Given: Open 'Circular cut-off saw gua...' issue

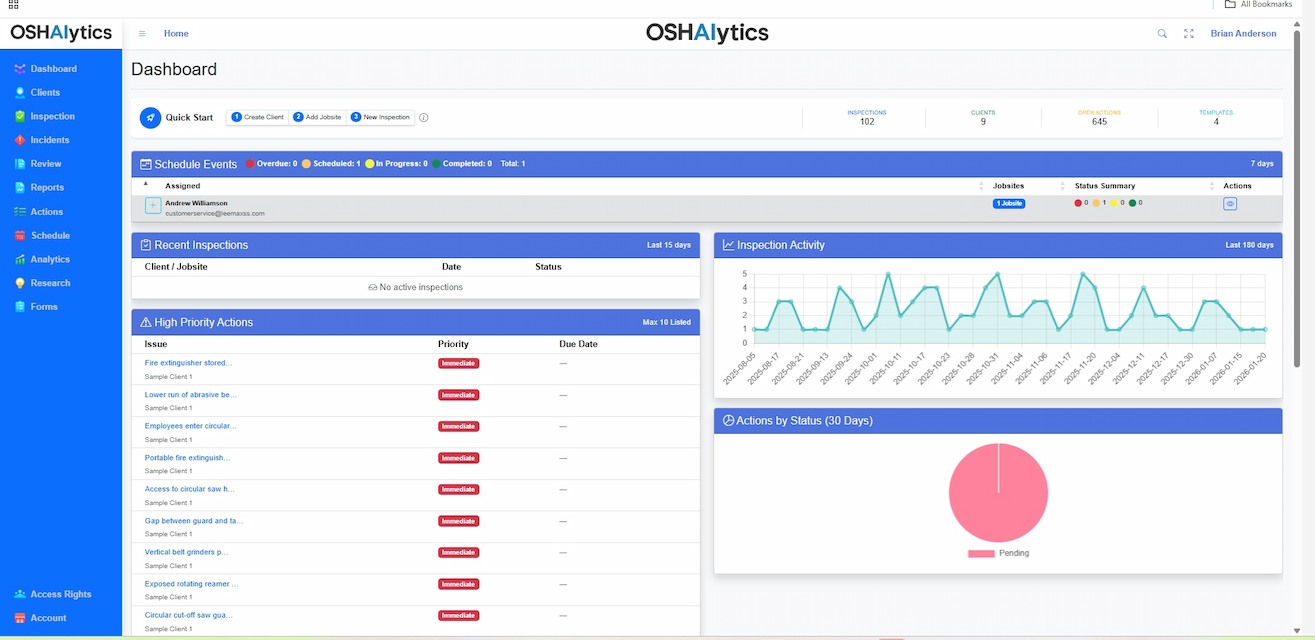Looking at the screenshot, I should (x=189, y=615).
